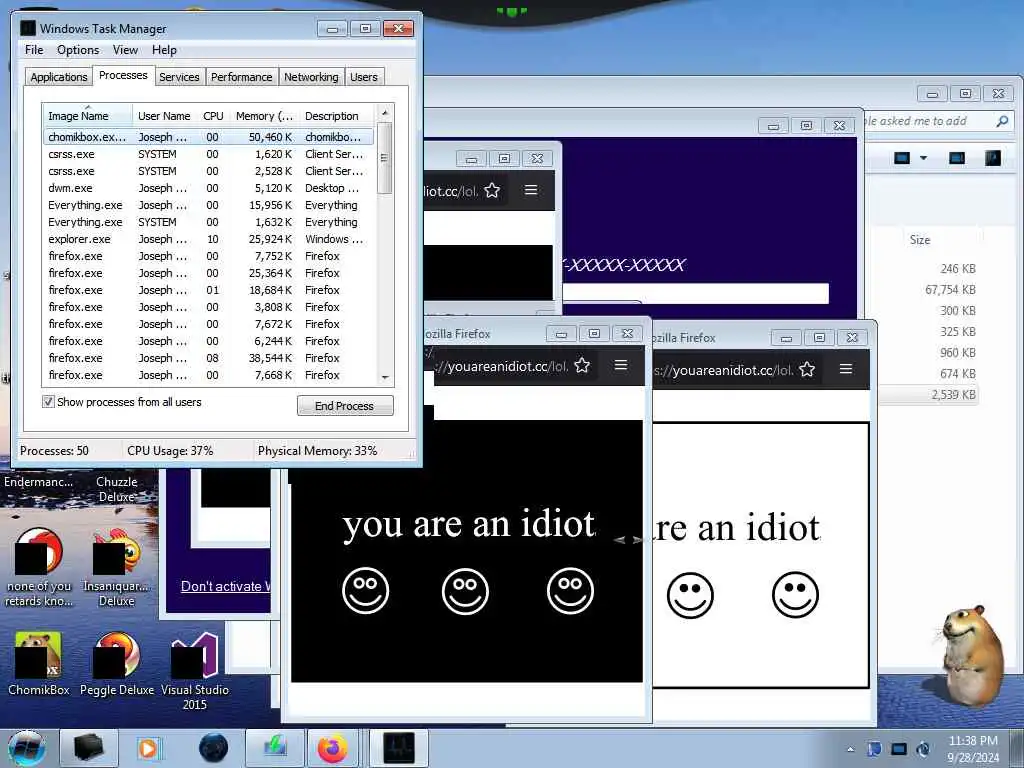Switch to the Services tab

pyautogui.click(x=179, y=77)
